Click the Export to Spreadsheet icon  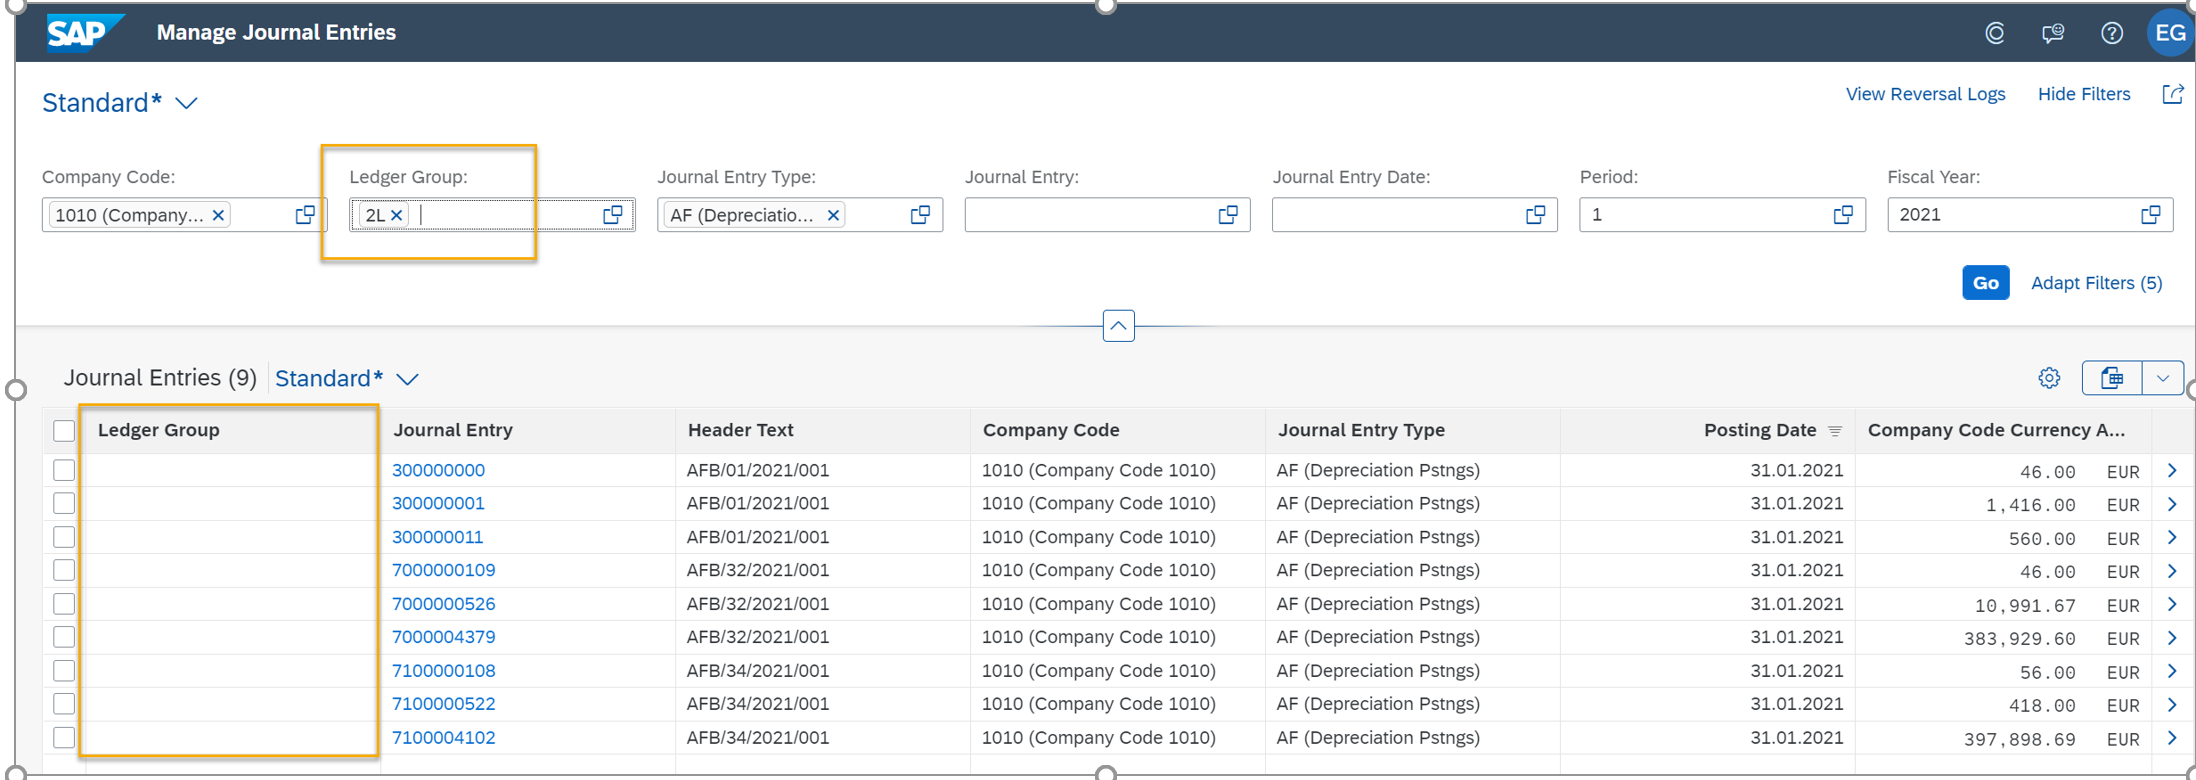click(2112, 378)
